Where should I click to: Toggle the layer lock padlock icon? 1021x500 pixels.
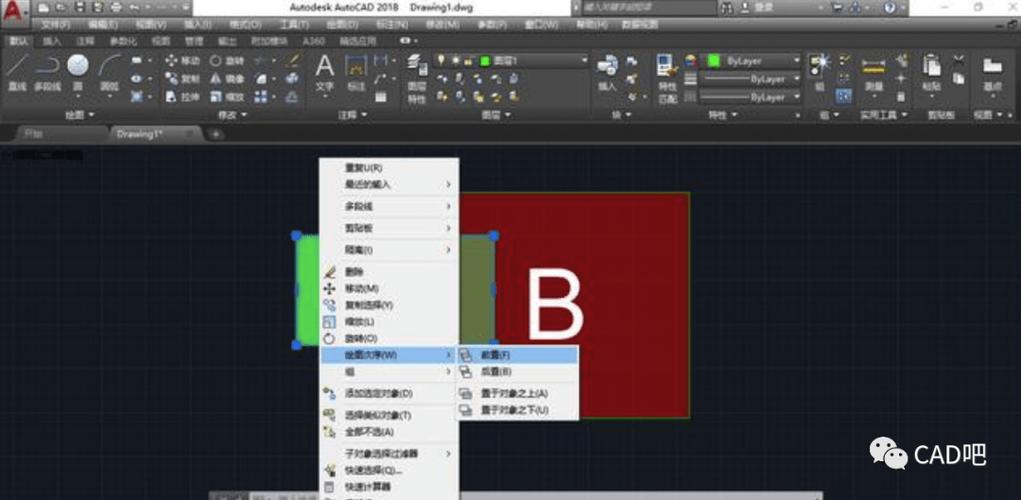[x=468, y=60]
